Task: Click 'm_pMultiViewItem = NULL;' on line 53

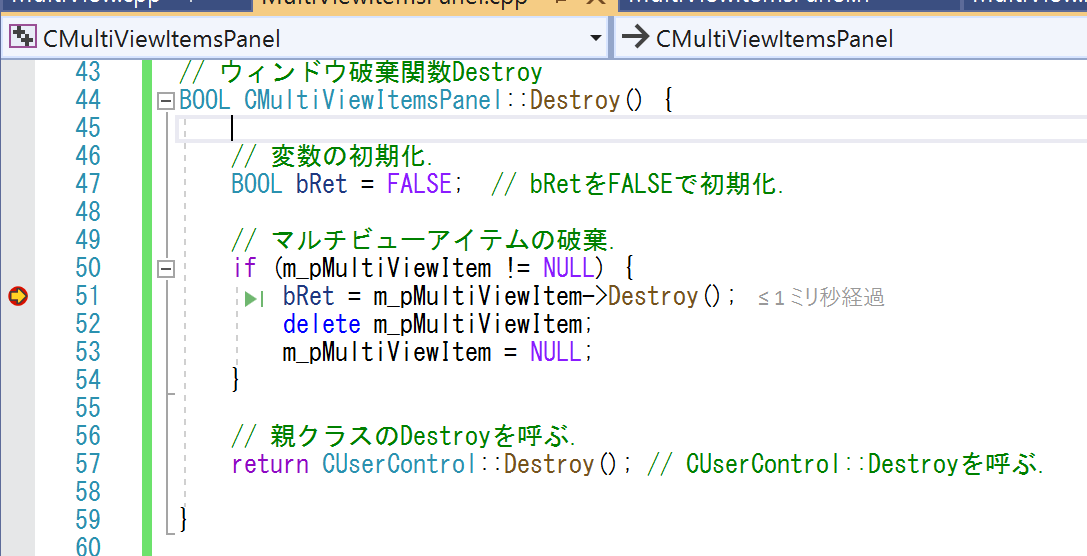Action: tap(439, 352)
